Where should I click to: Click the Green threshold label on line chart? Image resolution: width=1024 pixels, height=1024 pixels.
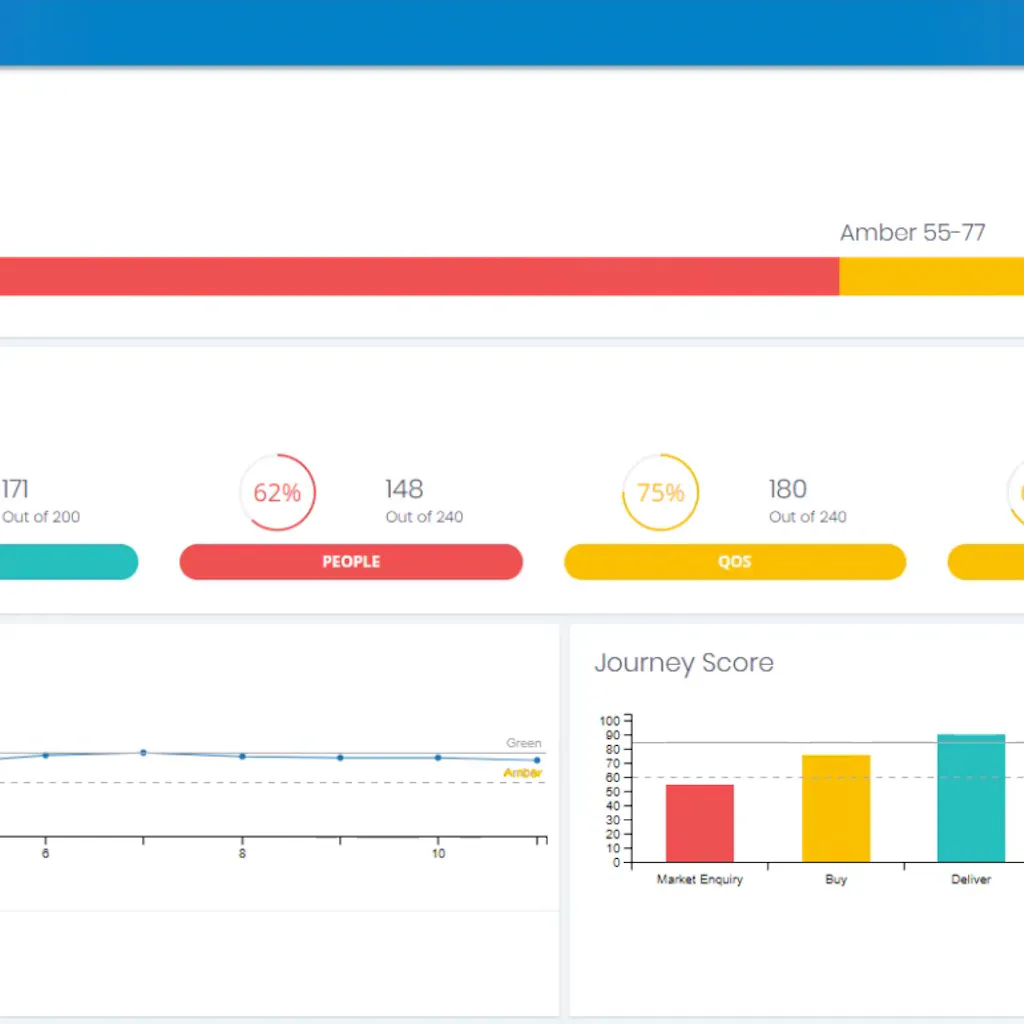click(x=523, y=743)
